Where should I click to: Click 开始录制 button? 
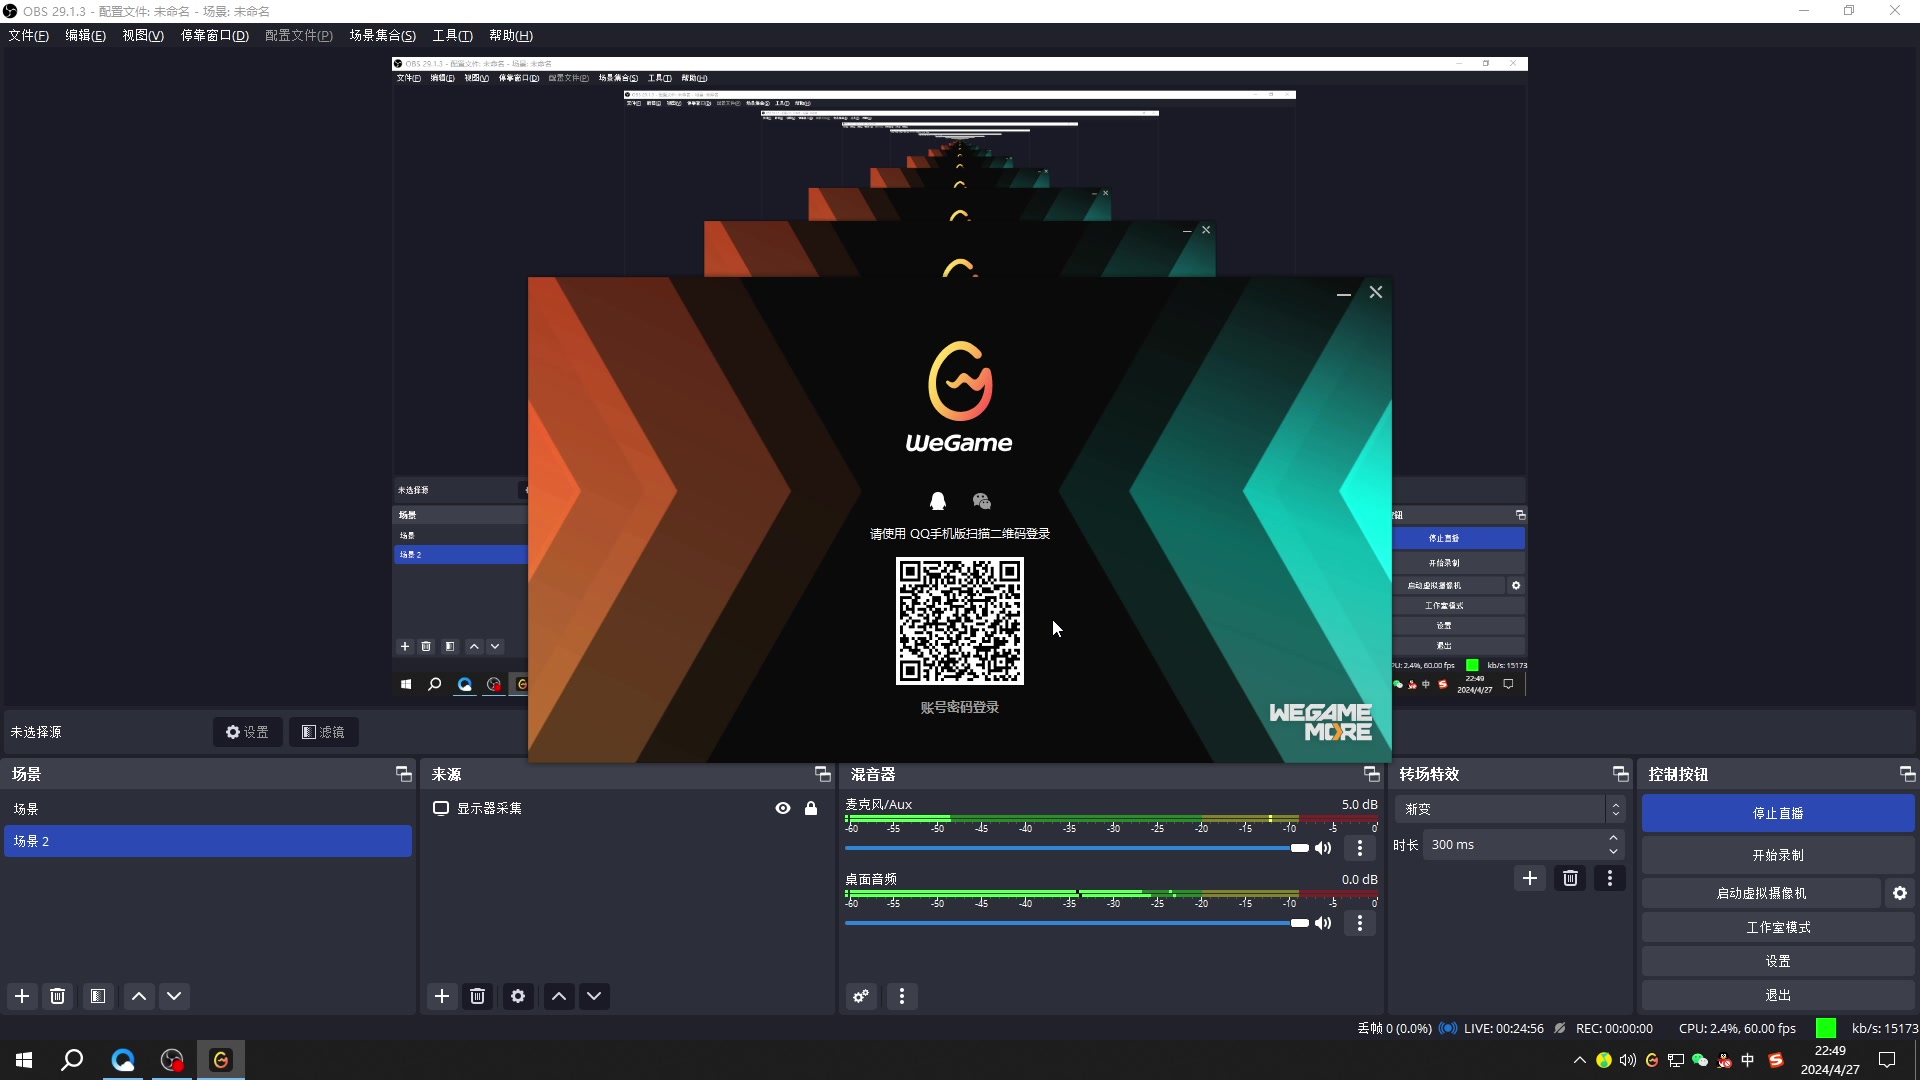tap(1778, 855)
